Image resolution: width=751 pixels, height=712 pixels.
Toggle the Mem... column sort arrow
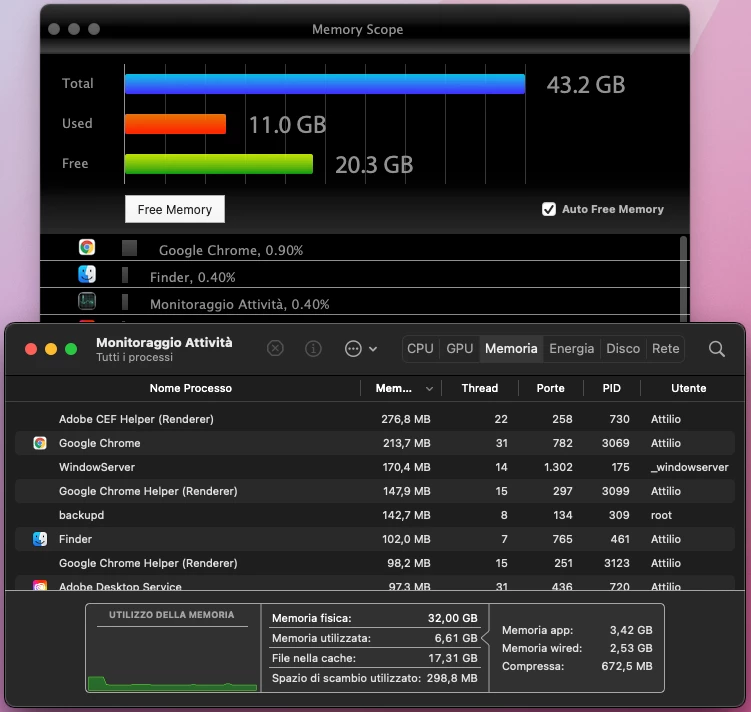pos(429,389)
